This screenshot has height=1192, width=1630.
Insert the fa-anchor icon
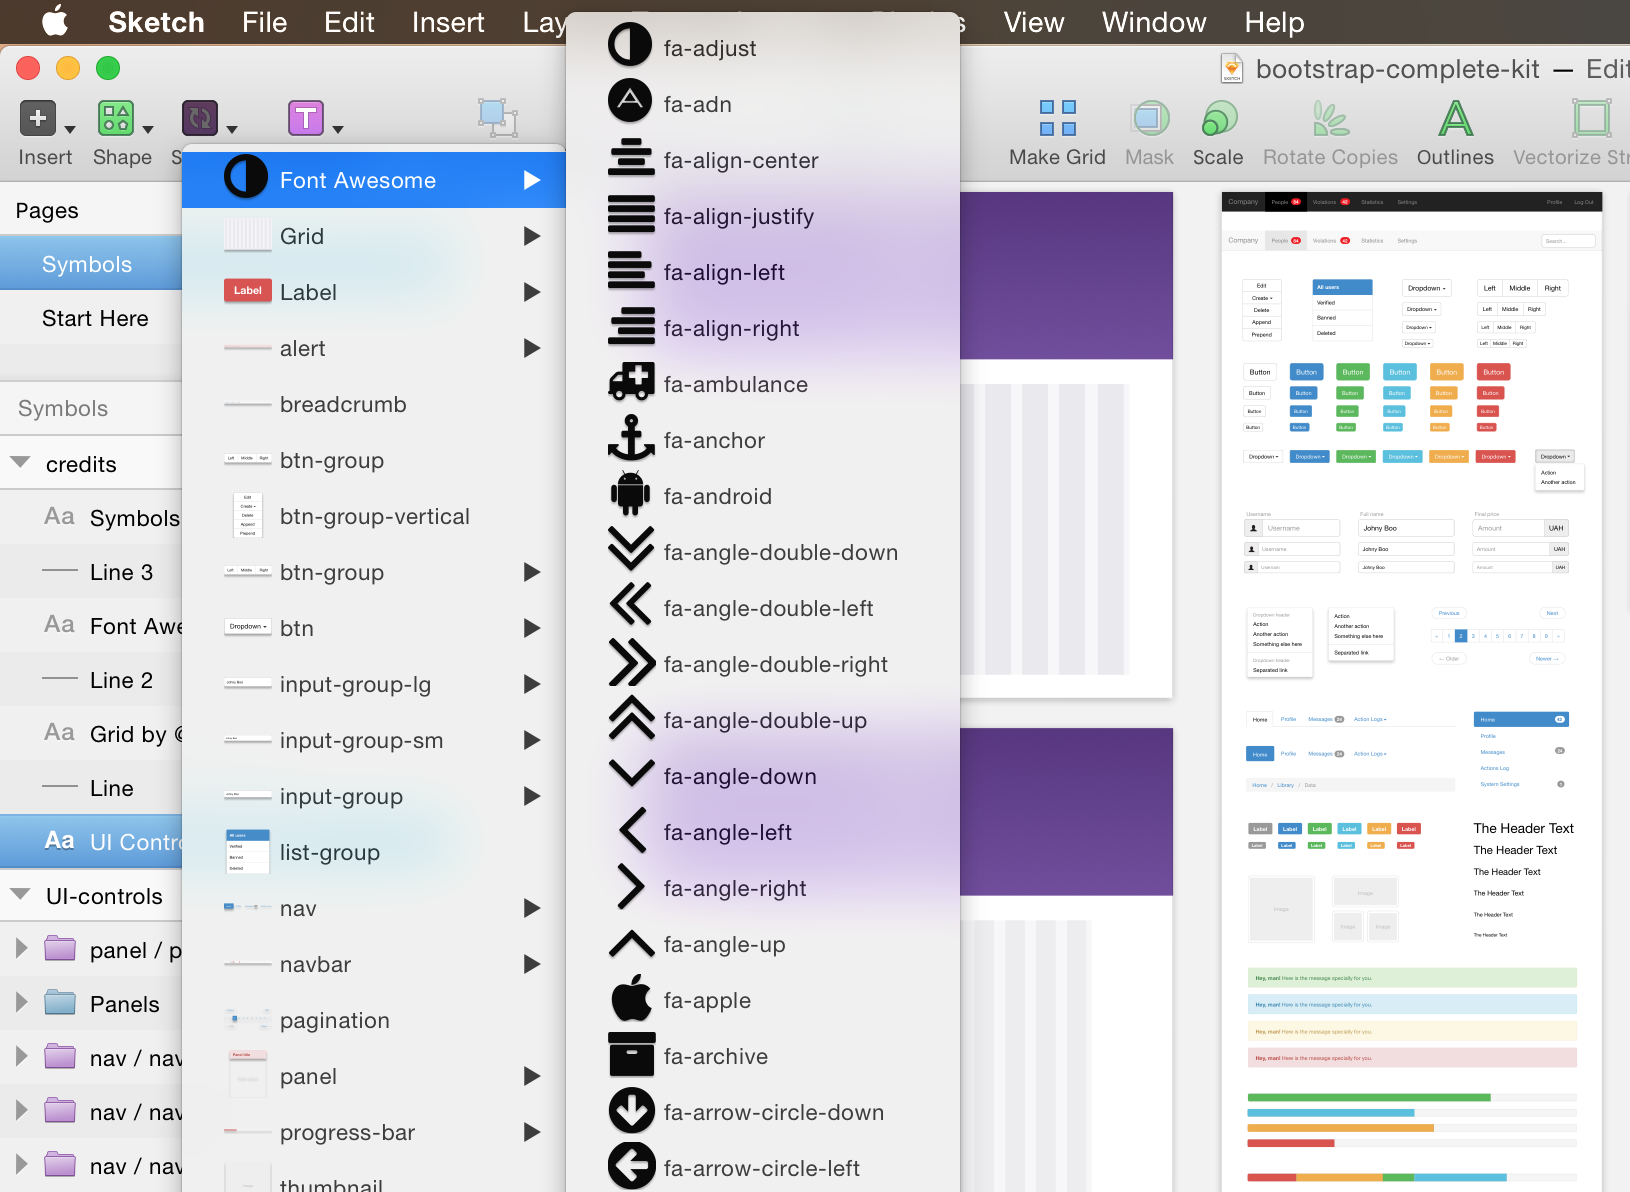(x=763, y=440)
